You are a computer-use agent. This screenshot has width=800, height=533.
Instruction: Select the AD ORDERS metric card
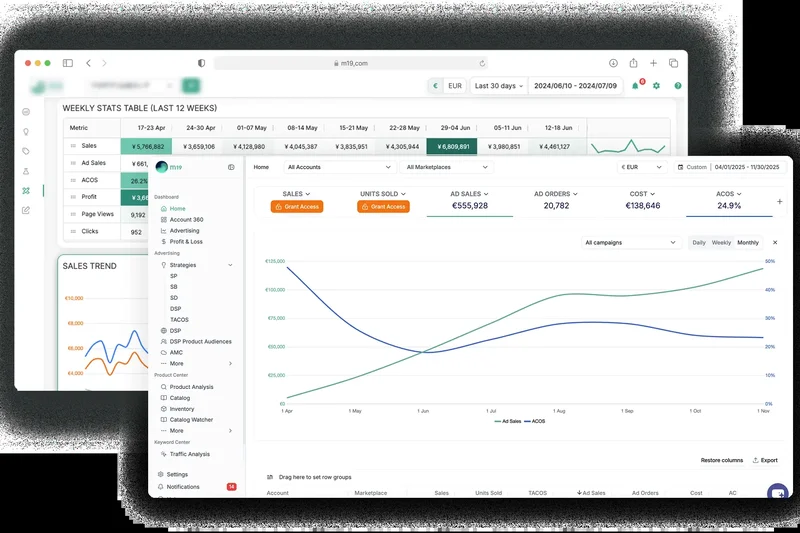click(x=556, y=201)
